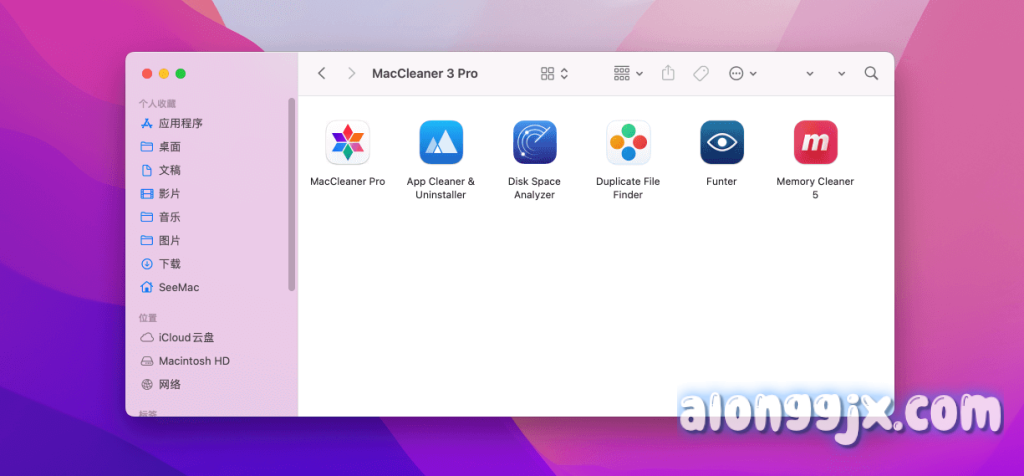Select 下载 folder in the sidebar
The image size is (1024, 476).
pyautogui.click(x=169, y=264)
